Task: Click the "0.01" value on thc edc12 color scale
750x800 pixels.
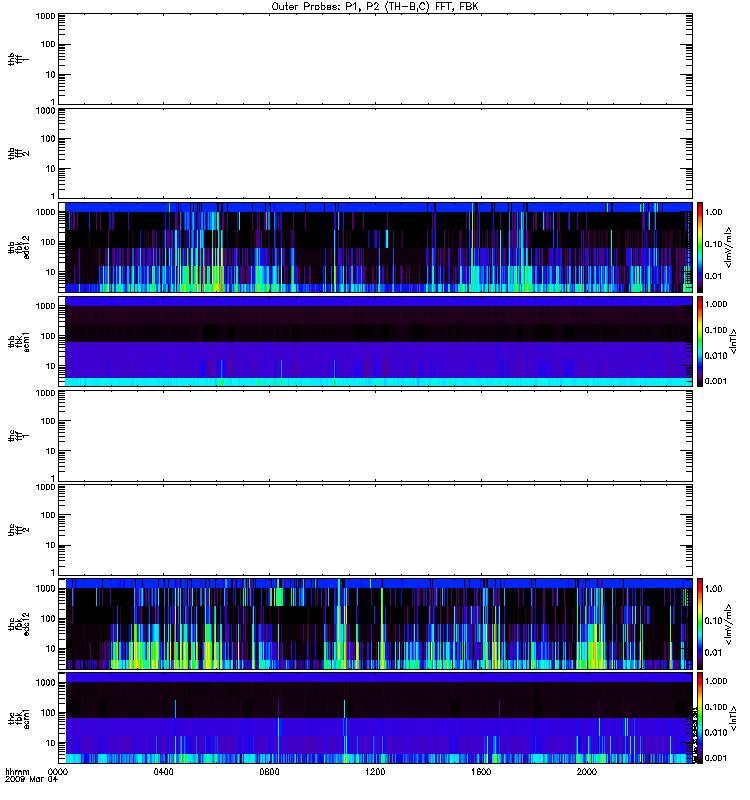Action: click(713, 653)
